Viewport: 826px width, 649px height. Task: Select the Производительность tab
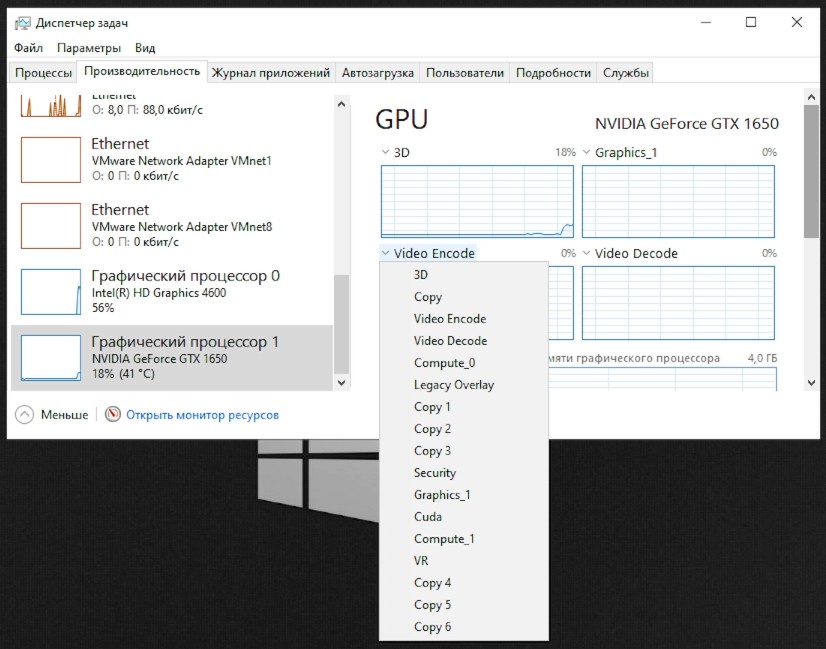click(x=142, y=71)
